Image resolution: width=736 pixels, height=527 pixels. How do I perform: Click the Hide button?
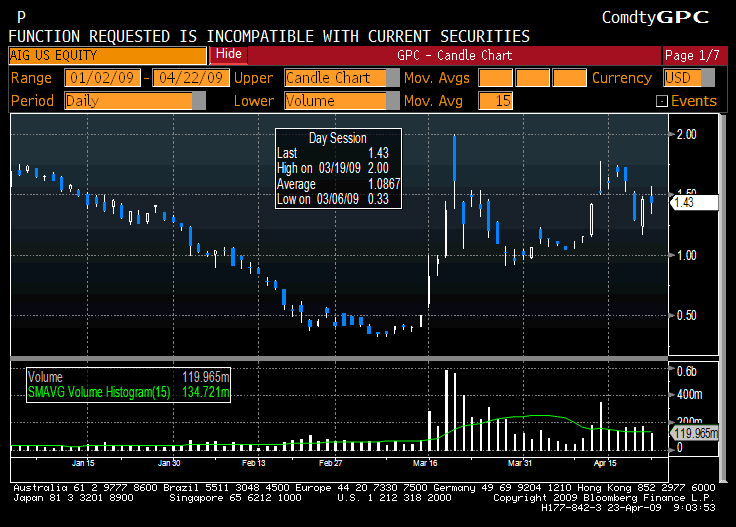click(x=229, y=54)
